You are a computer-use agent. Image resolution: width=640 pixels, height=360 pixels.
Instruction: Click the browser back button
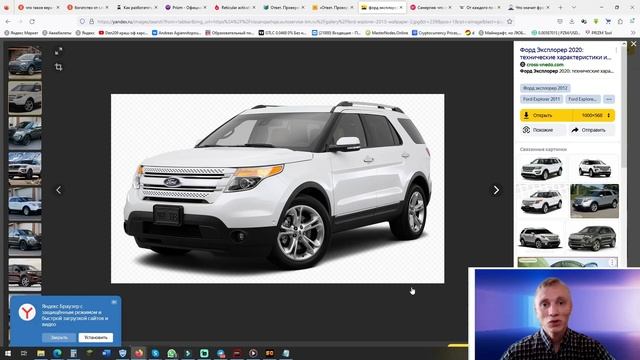click(8, 21)
